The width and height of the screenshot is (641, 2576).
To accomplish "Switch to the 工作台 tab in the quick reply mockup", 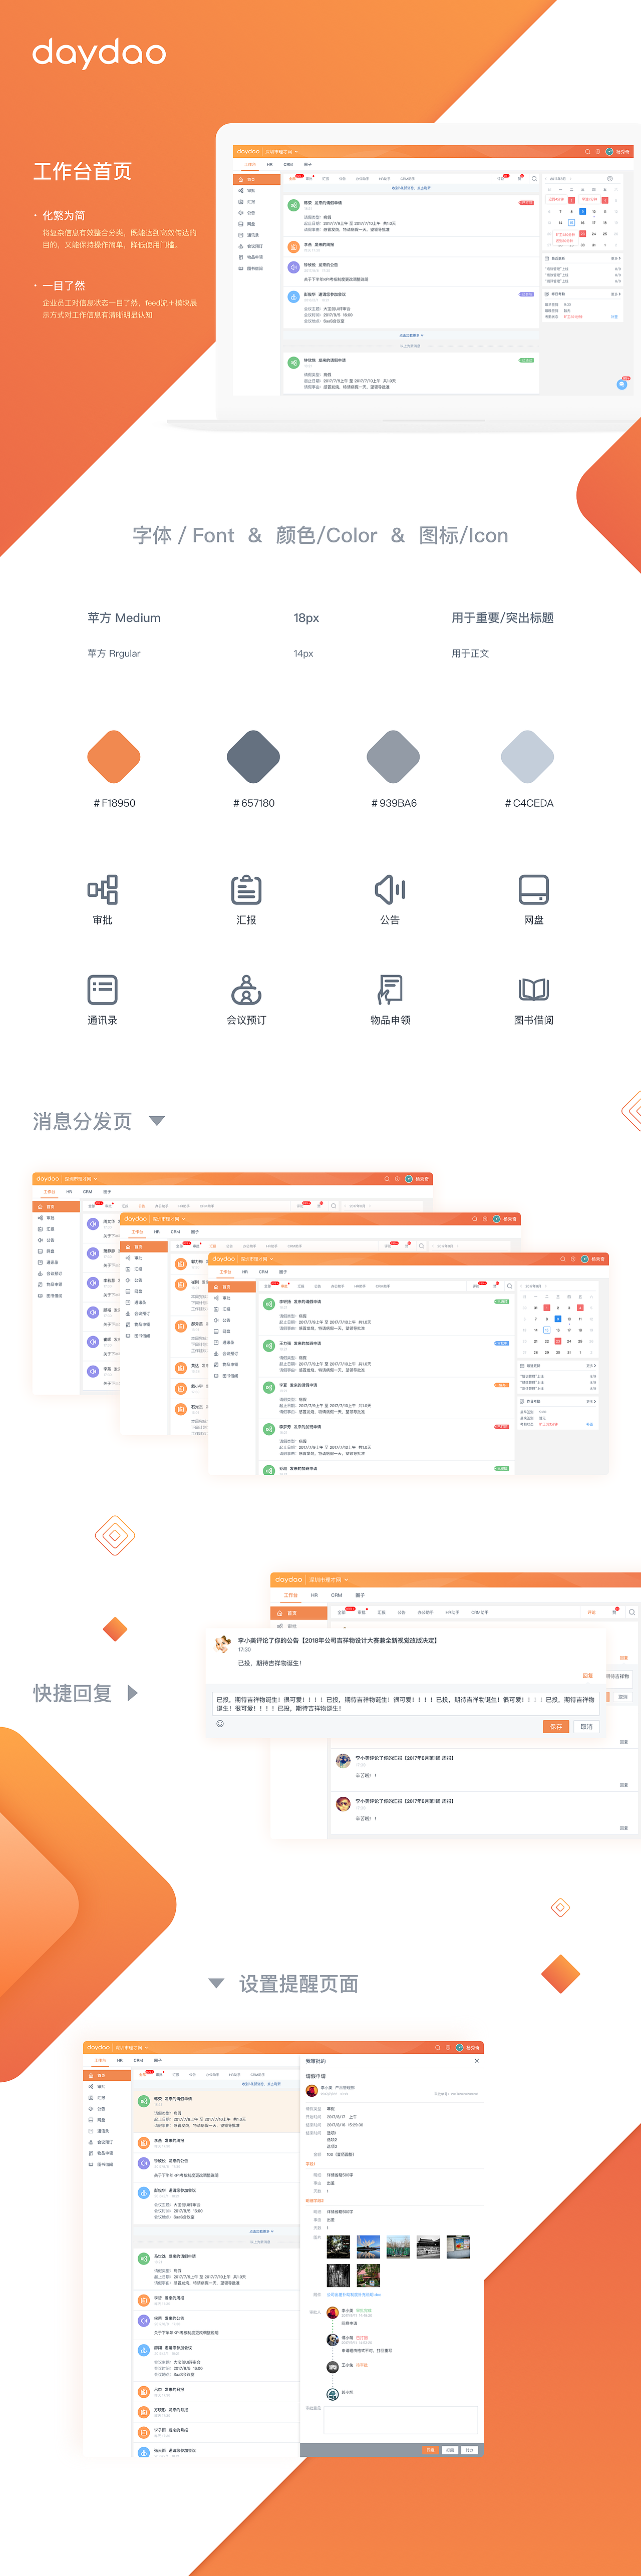I will (291, 1595).
